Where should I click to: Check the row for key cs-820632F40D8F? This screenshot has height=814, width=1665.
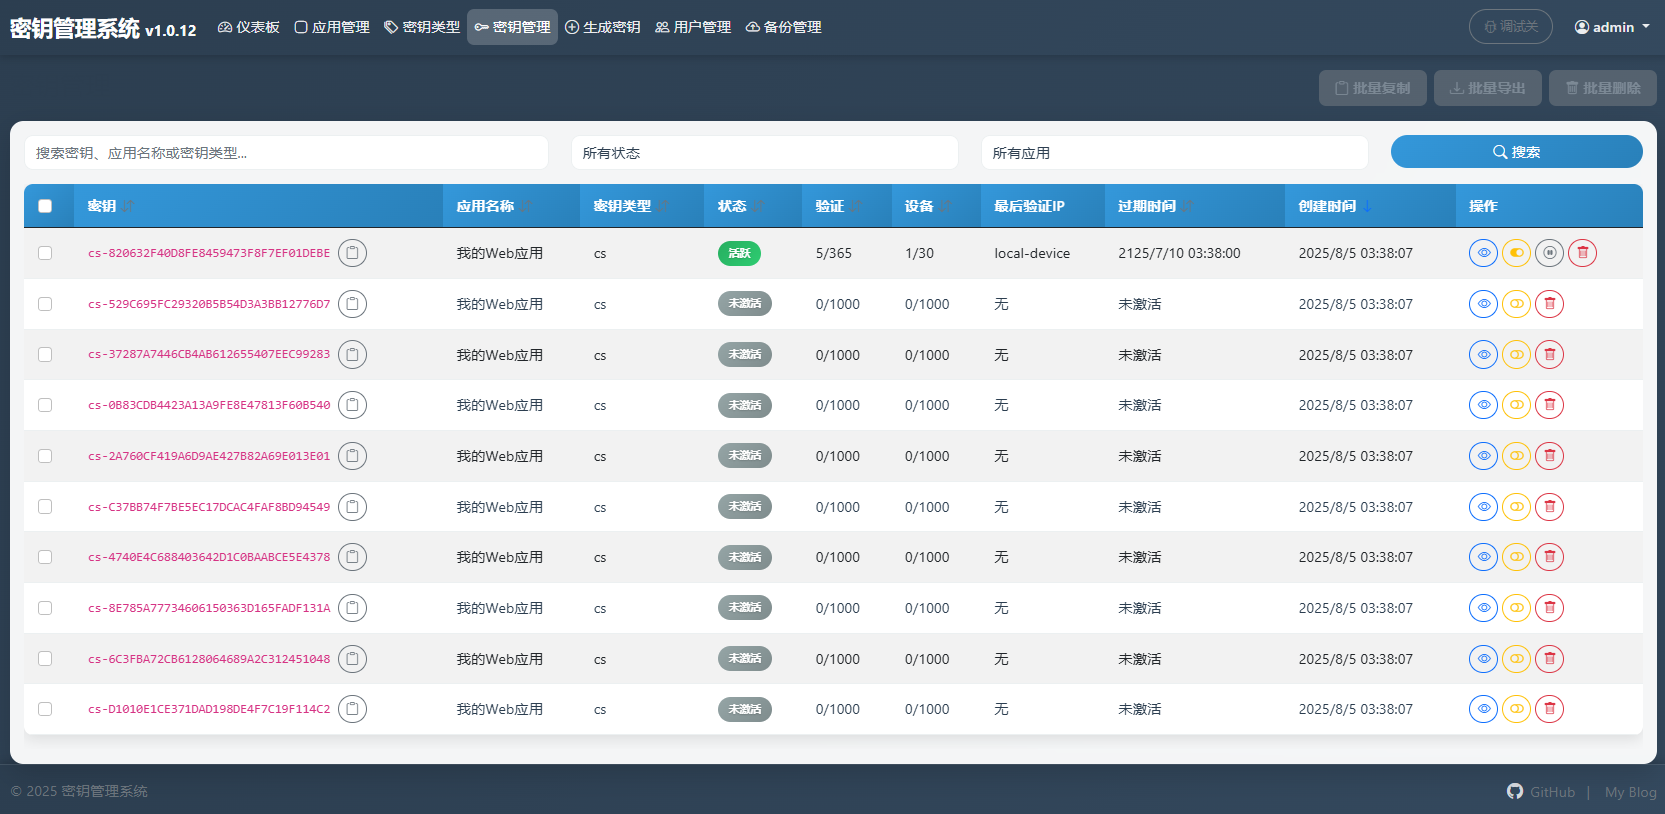click(x=45, y=253)
